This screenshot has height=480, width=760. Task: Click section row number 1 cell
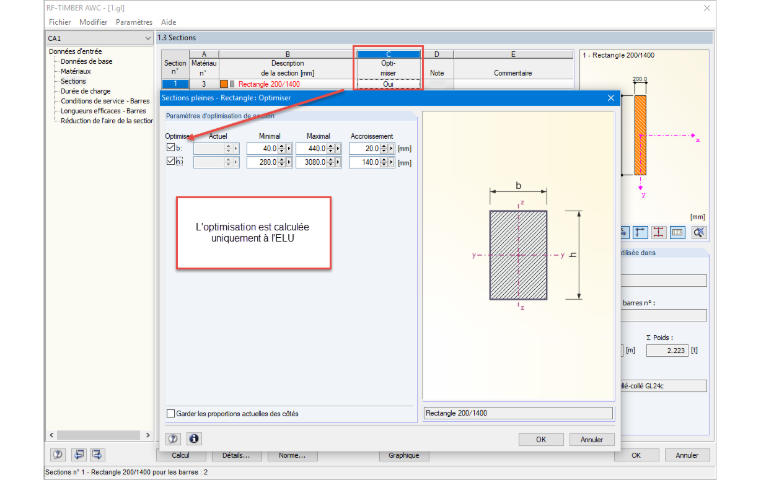click(175, 84)
